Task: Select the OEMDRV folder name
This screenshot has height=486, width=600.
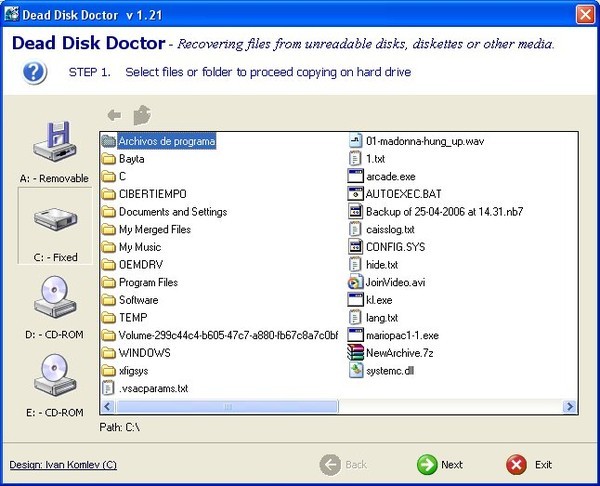Action: click(141, 264)
